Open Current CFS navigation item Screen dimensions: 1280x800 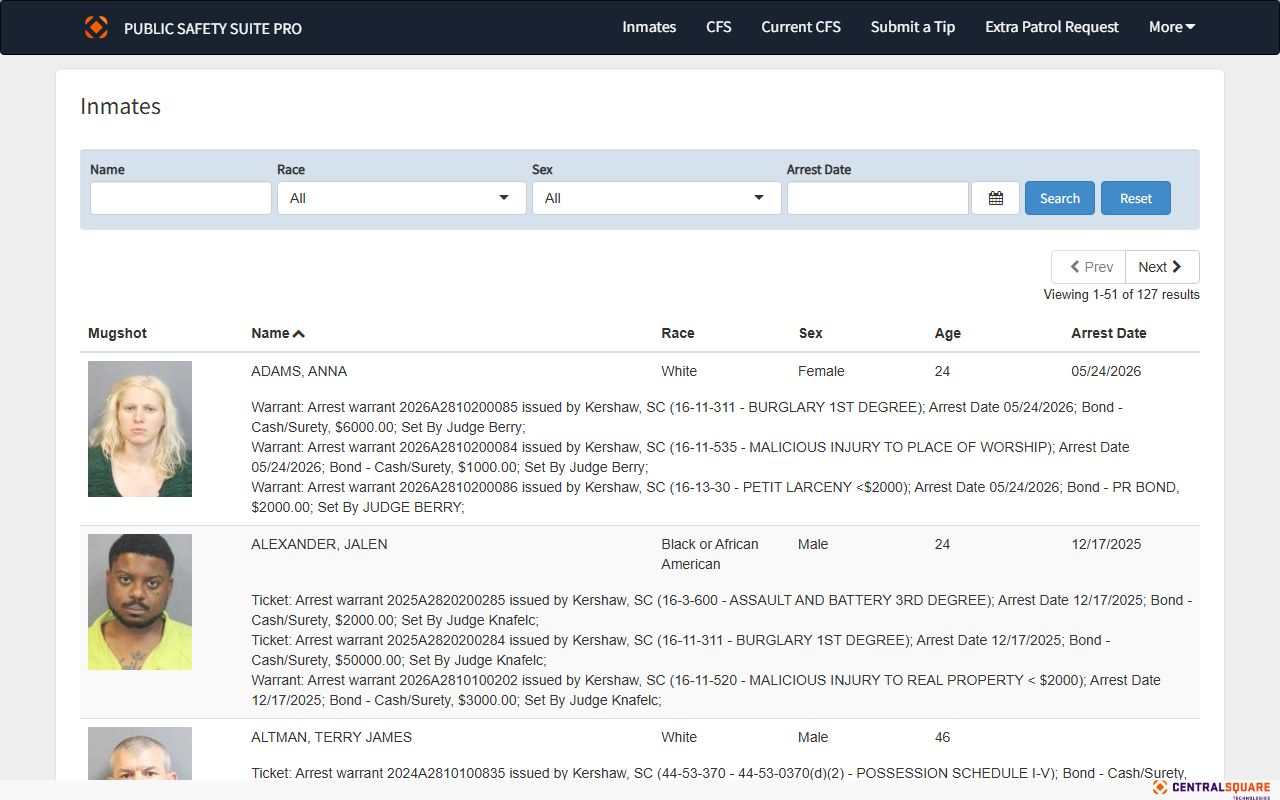[x=801, y=27]
